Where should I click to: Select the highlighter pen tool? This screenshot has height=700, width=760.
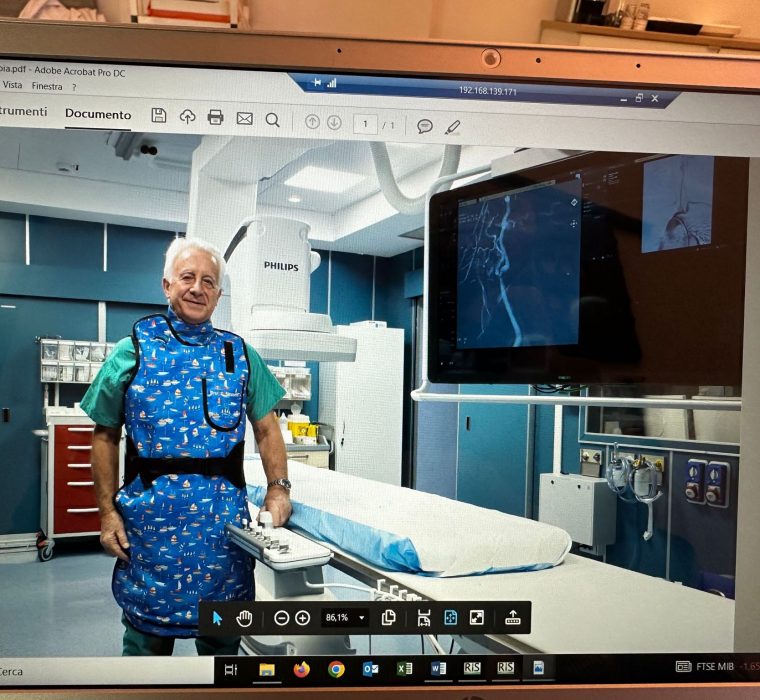[x=453, y=127]
